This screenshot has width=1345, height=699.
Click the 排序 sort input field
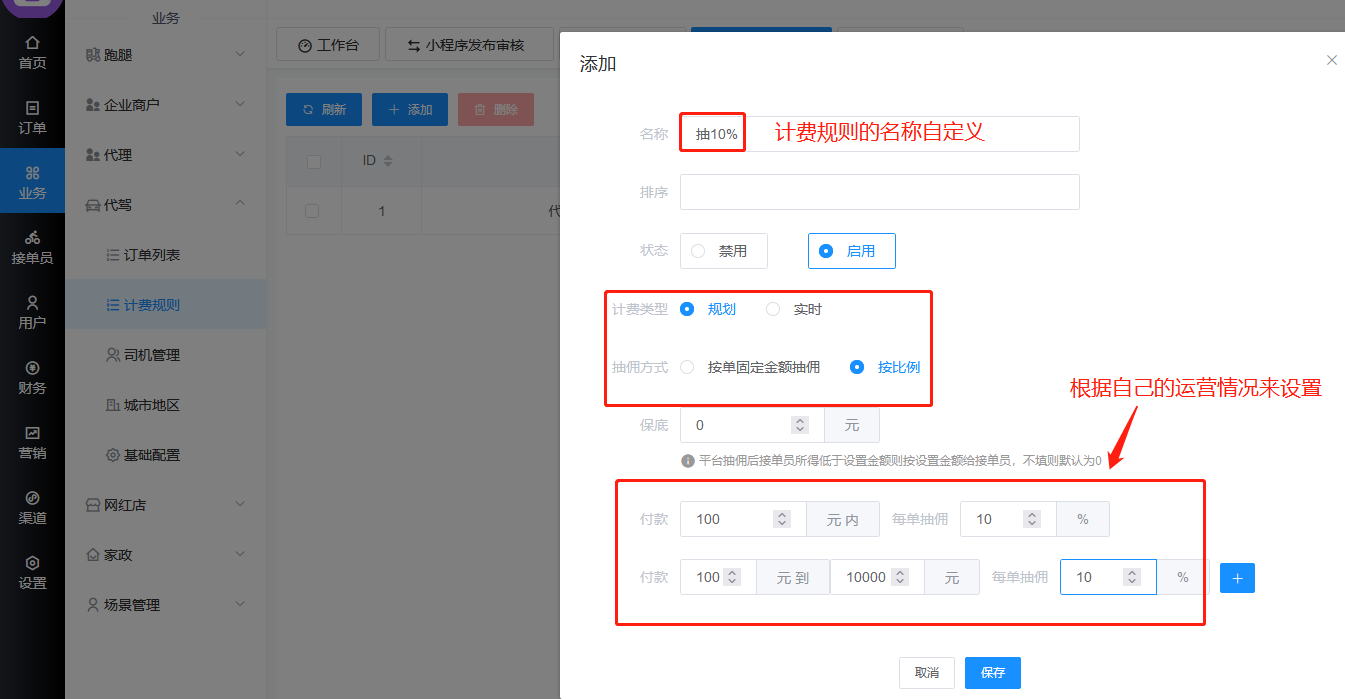click(x=879, y=192)
